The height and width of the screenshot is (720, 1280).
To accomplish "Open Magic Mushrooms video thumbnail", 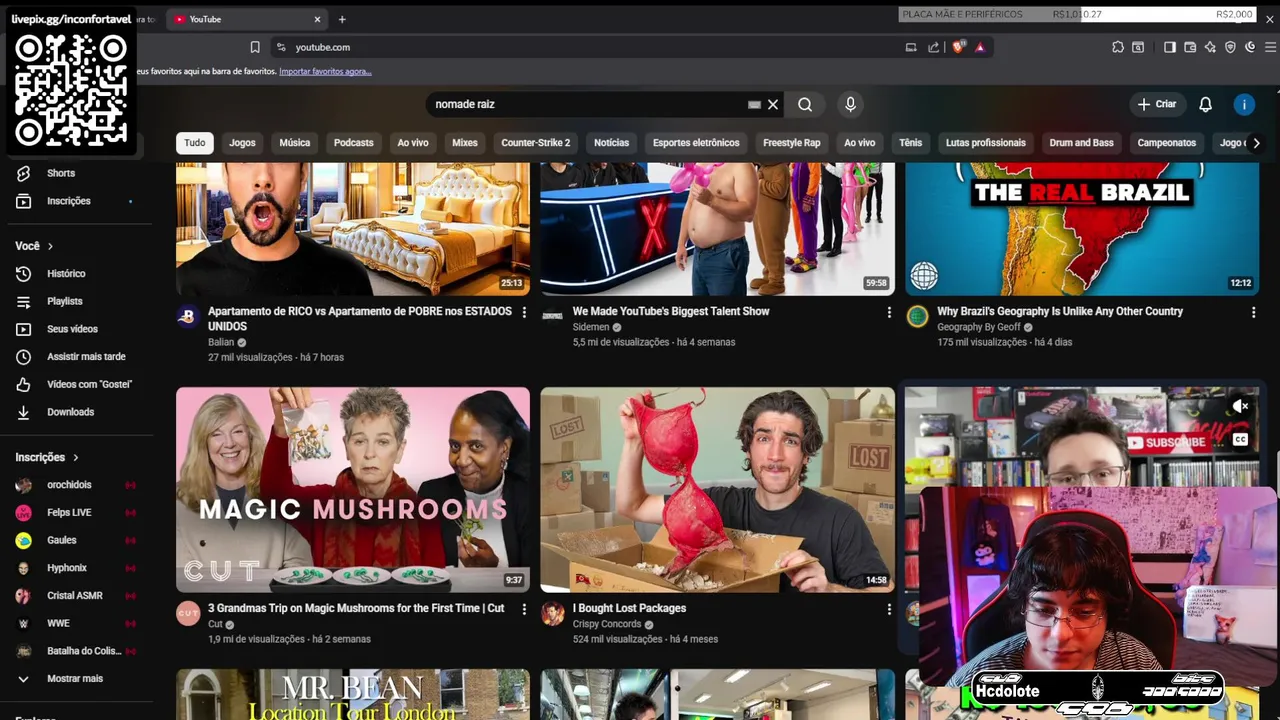I will point(353,490).
